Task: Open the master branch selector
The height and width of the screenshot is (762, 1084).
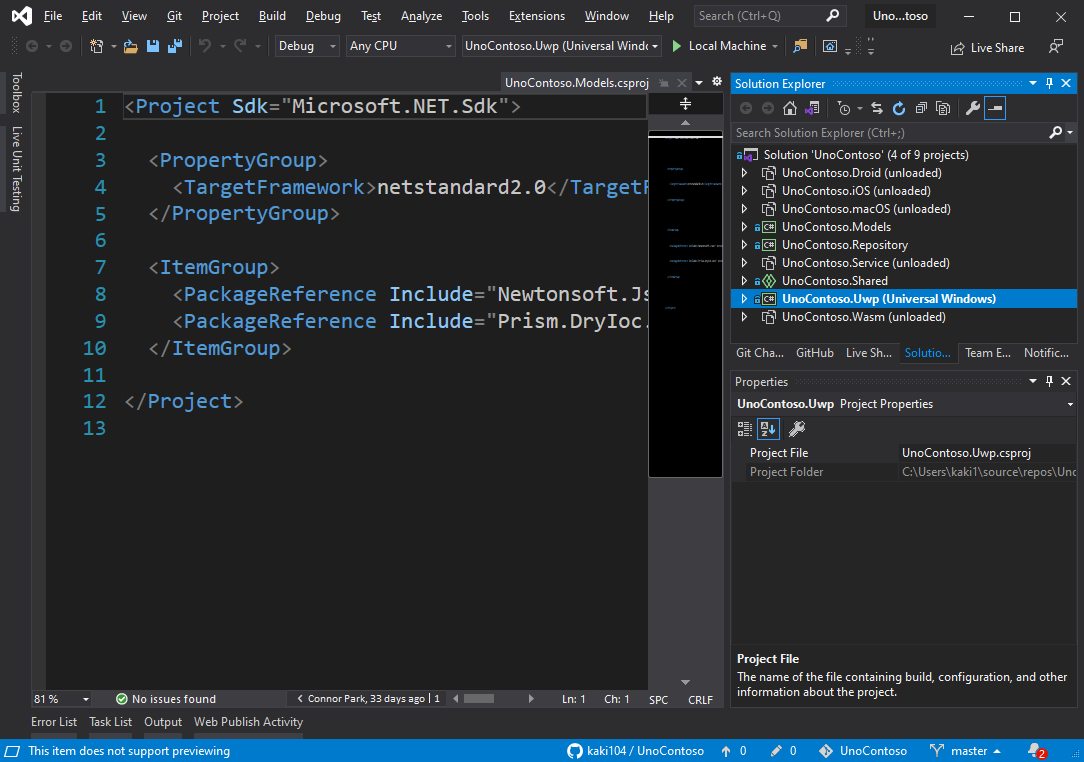Action: point(965,750)
